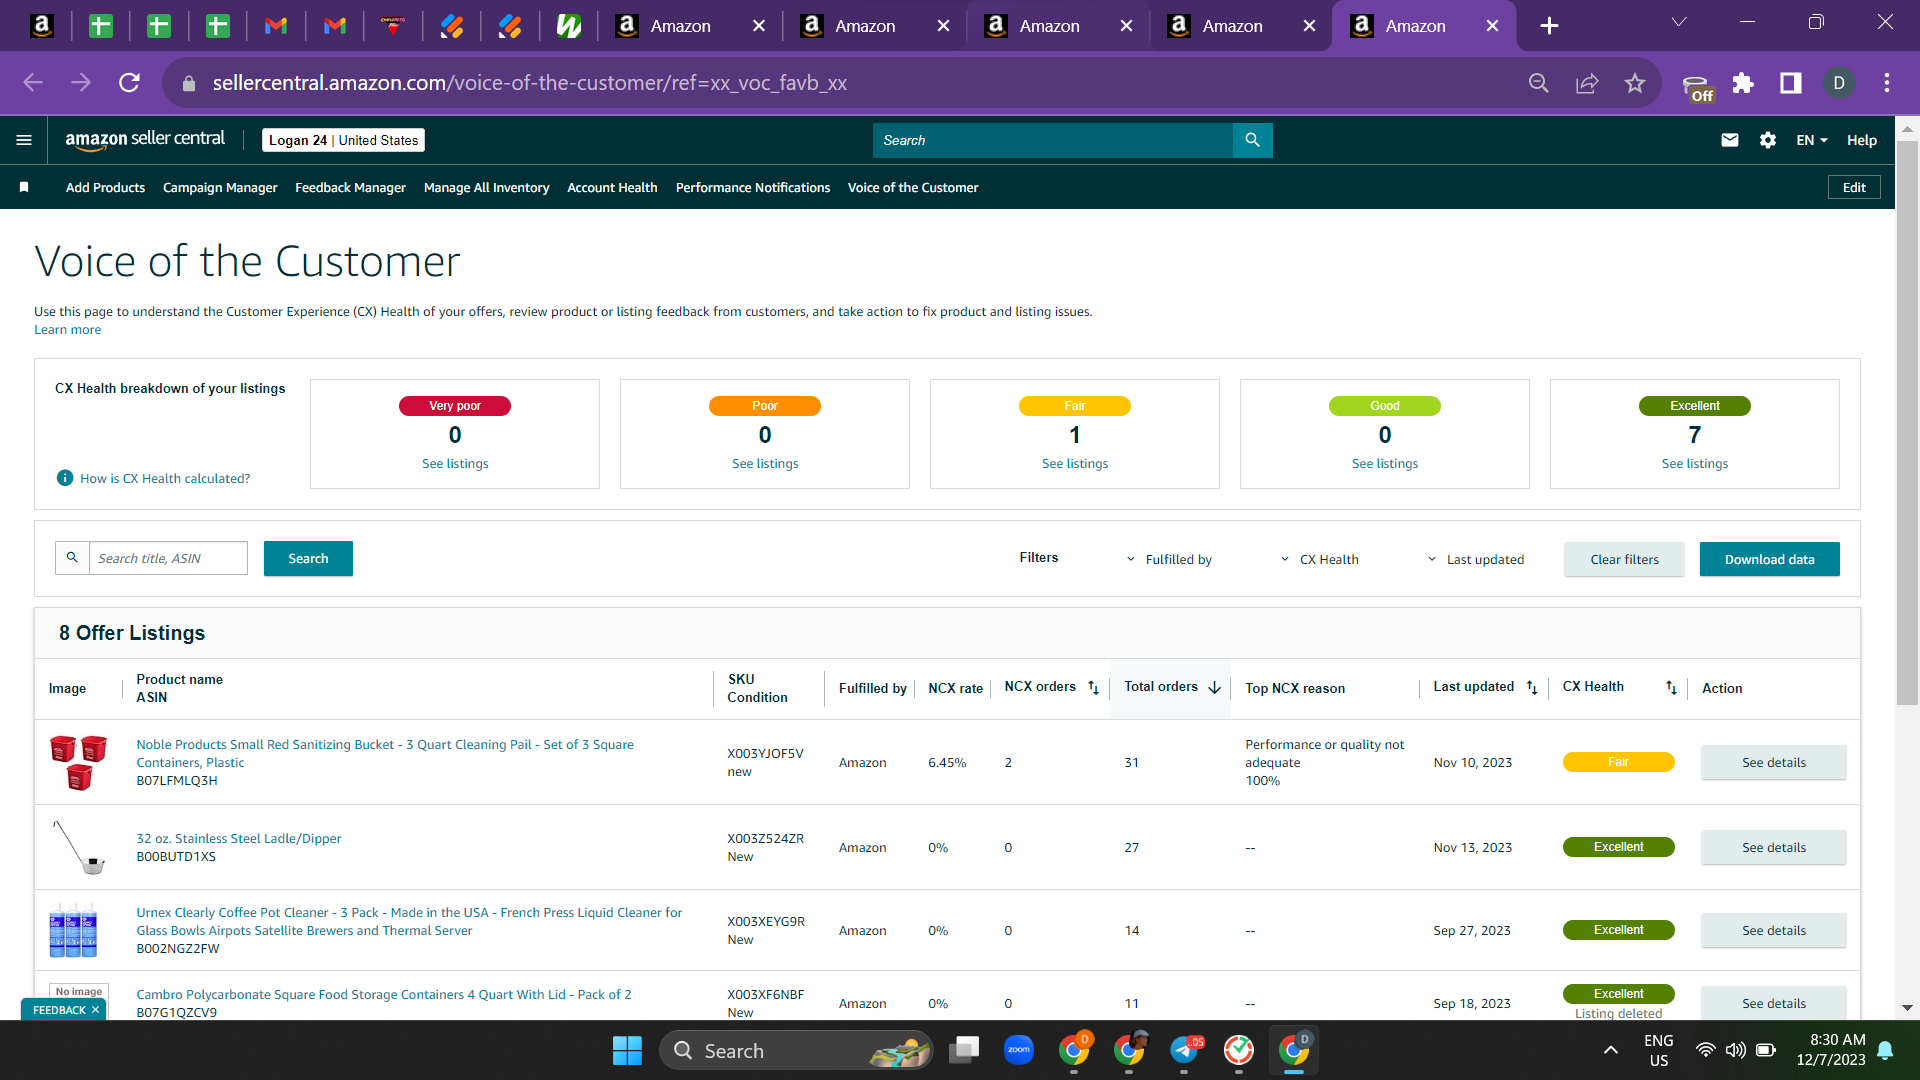1920x1080 pixels.
Task: Expand the Fulfilled by filter
Action: point(1169,559)
